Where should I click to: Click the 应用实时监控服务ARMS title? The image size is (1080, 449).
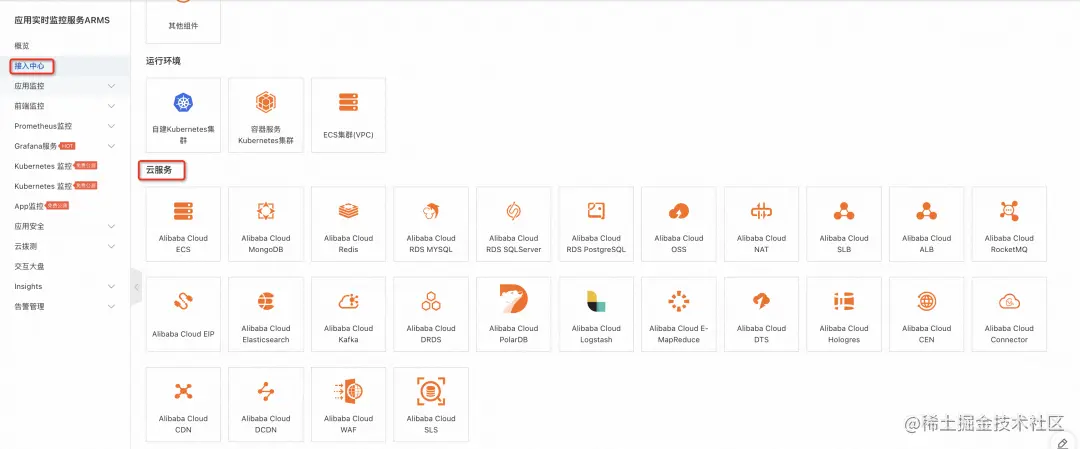(x=62, y=21)
